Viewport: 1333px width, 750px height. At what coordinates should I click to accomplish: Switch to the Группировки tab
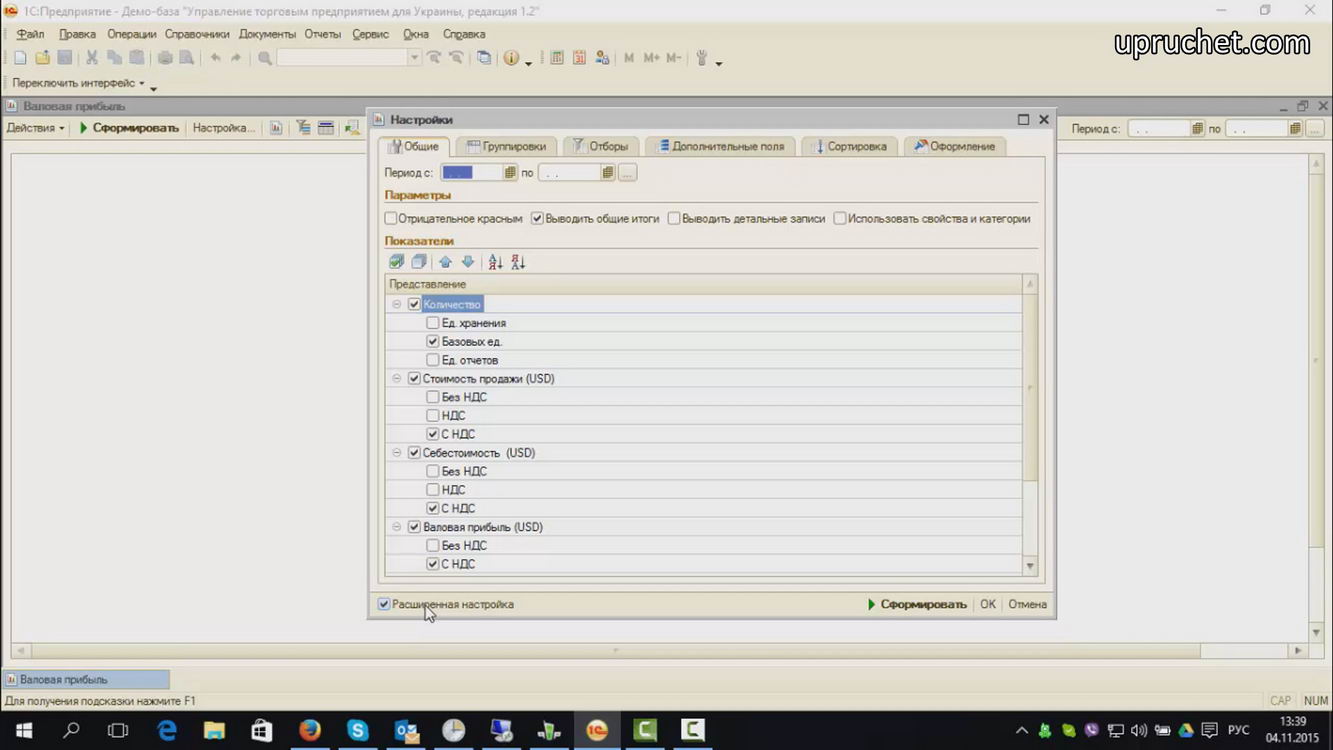[506, 146]
